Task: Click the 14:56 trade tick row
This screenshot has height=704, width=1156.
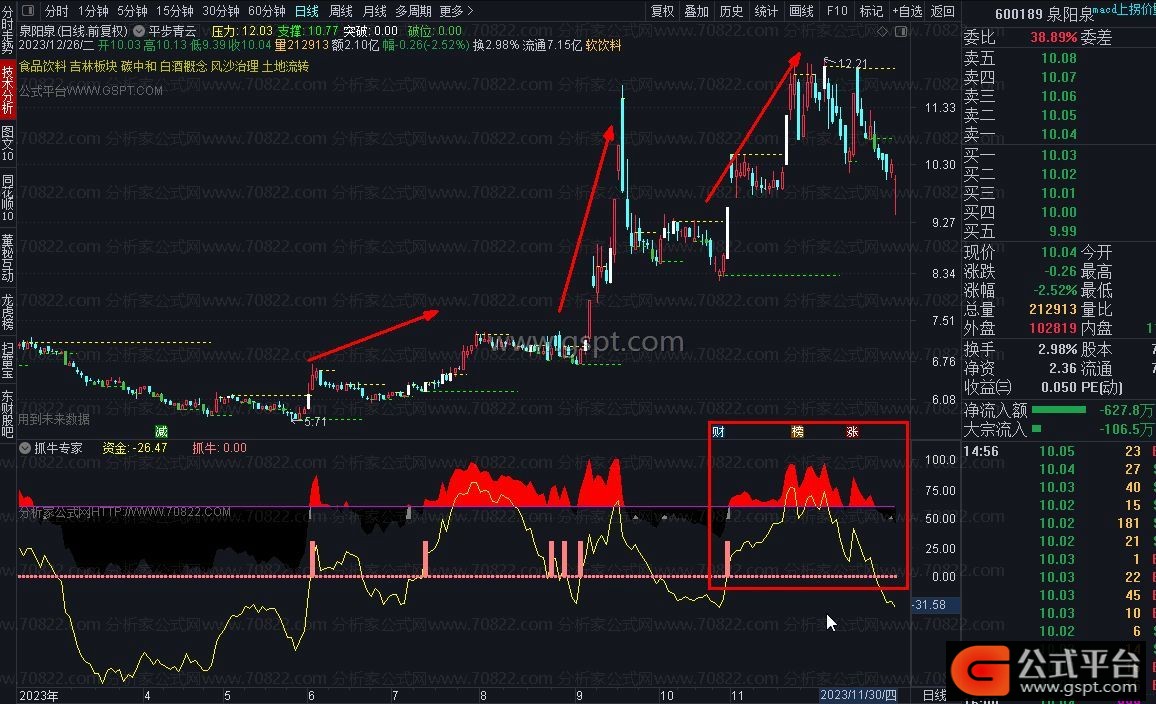Action: point(1059,451)
